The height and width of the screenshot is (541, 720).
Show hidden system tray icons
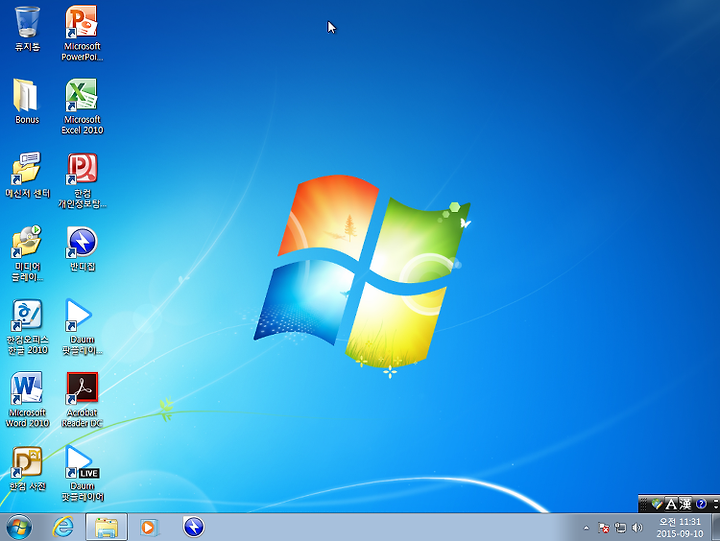[586, 528]
